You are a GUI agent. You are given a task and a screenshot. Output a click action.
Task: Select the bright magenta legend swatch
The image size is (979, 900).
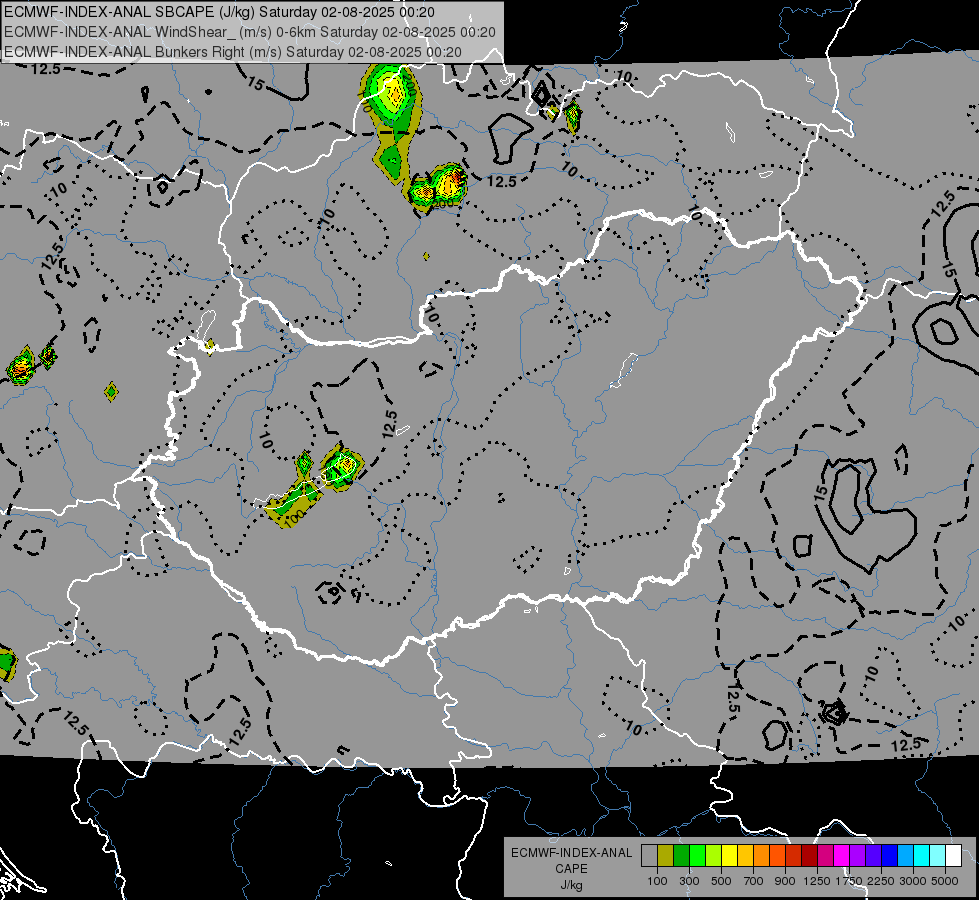(842, 855)
